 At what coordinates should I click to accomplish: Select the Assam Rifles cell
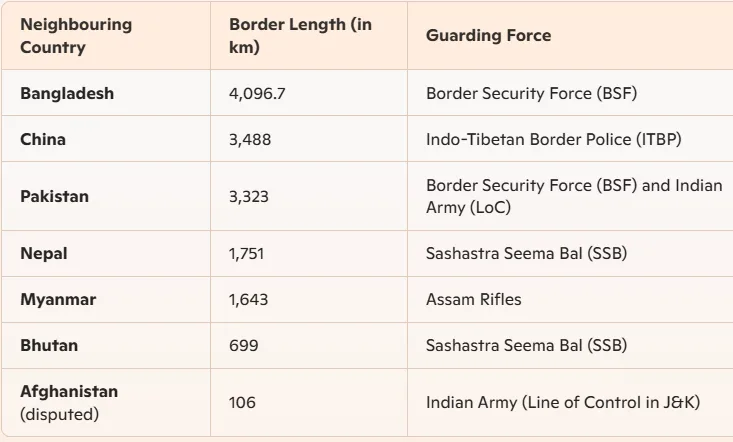click(473, 299)
